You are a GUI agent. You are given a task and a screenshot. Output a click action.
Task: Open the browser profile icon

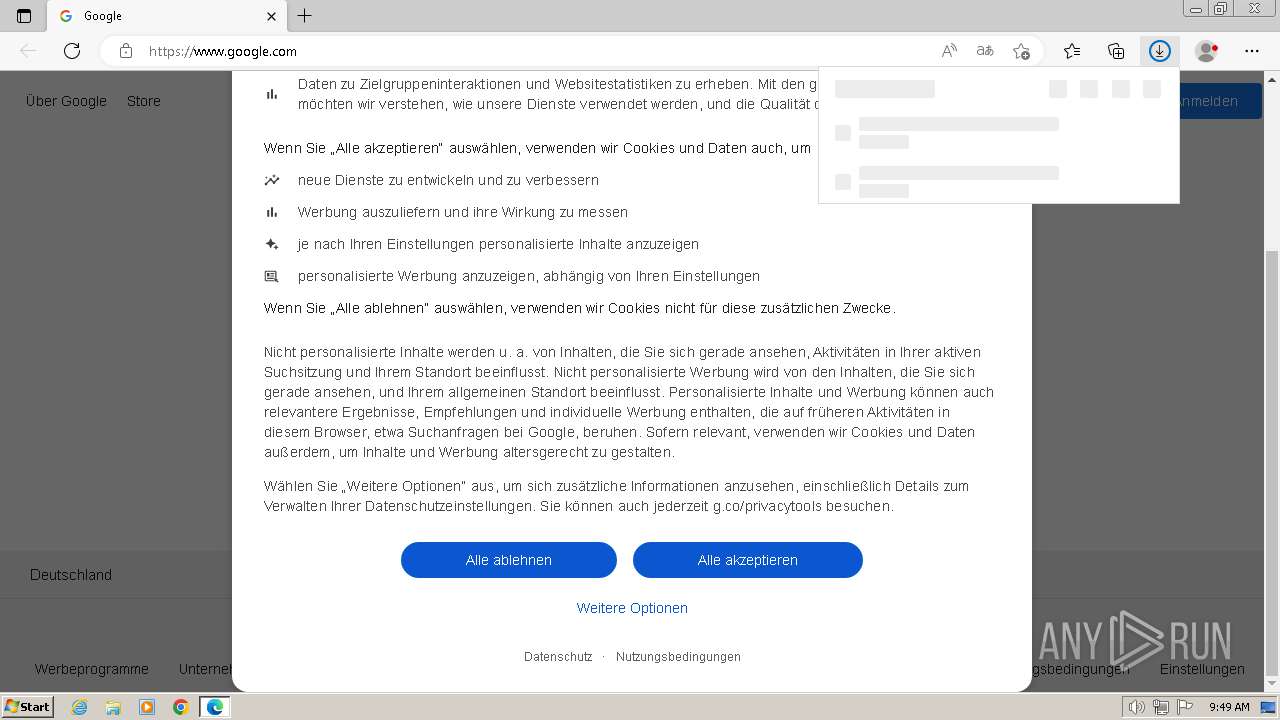pos(1206,51)
